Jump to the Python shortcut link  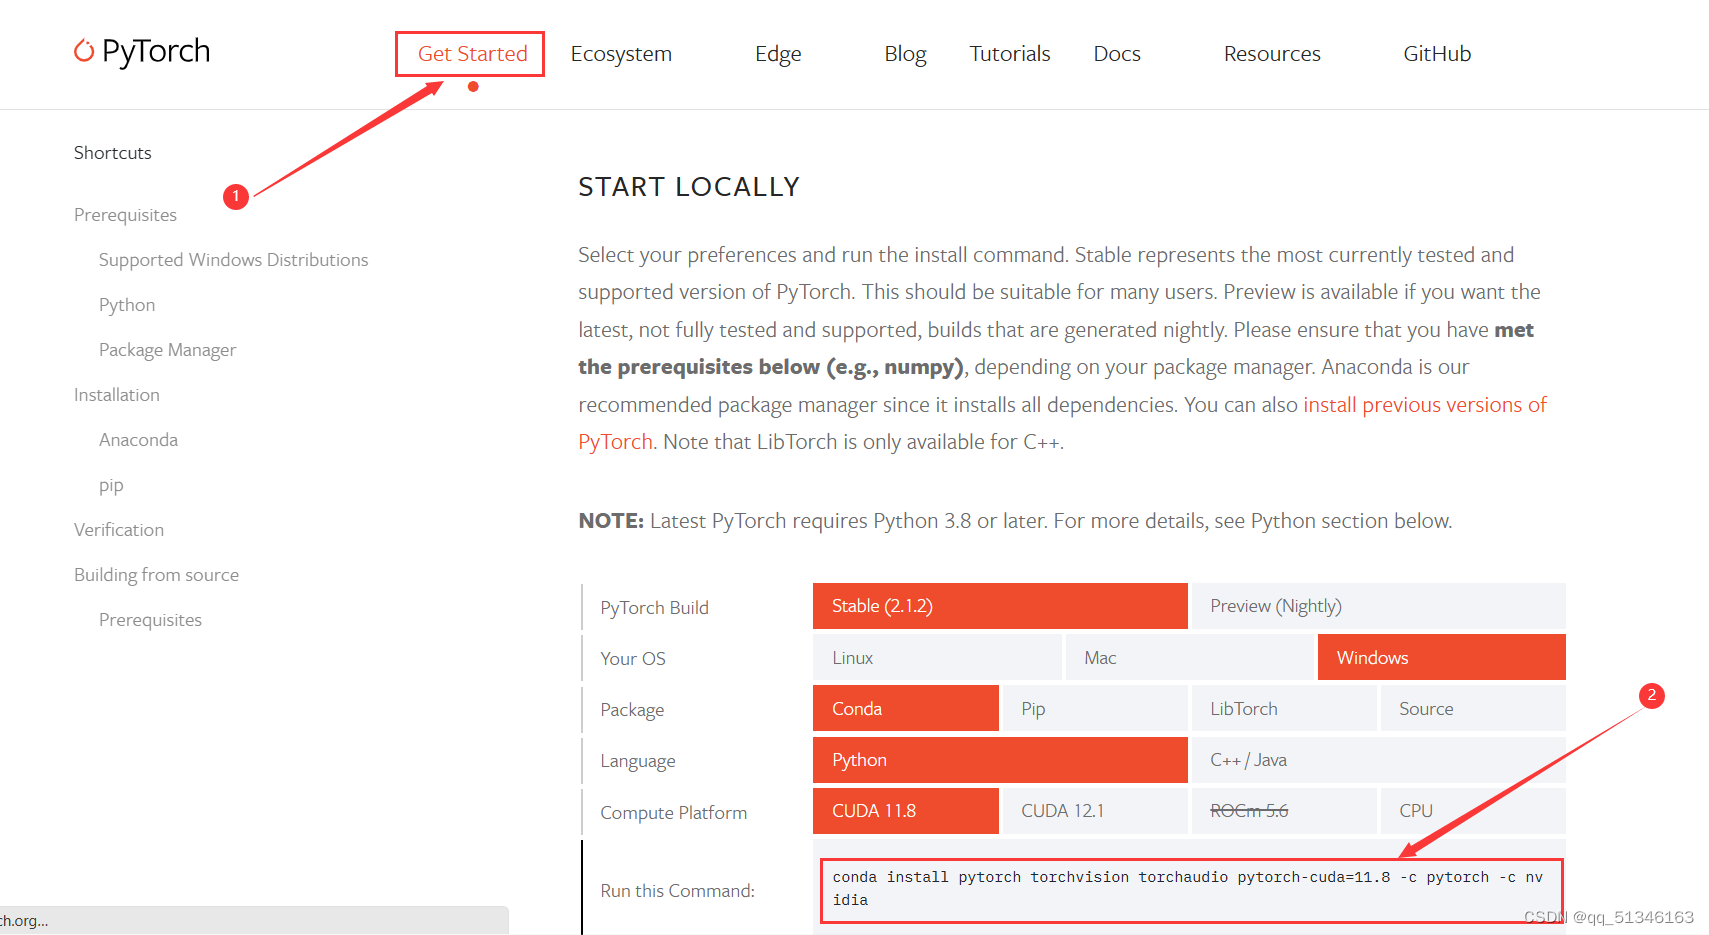coord(127,305)
